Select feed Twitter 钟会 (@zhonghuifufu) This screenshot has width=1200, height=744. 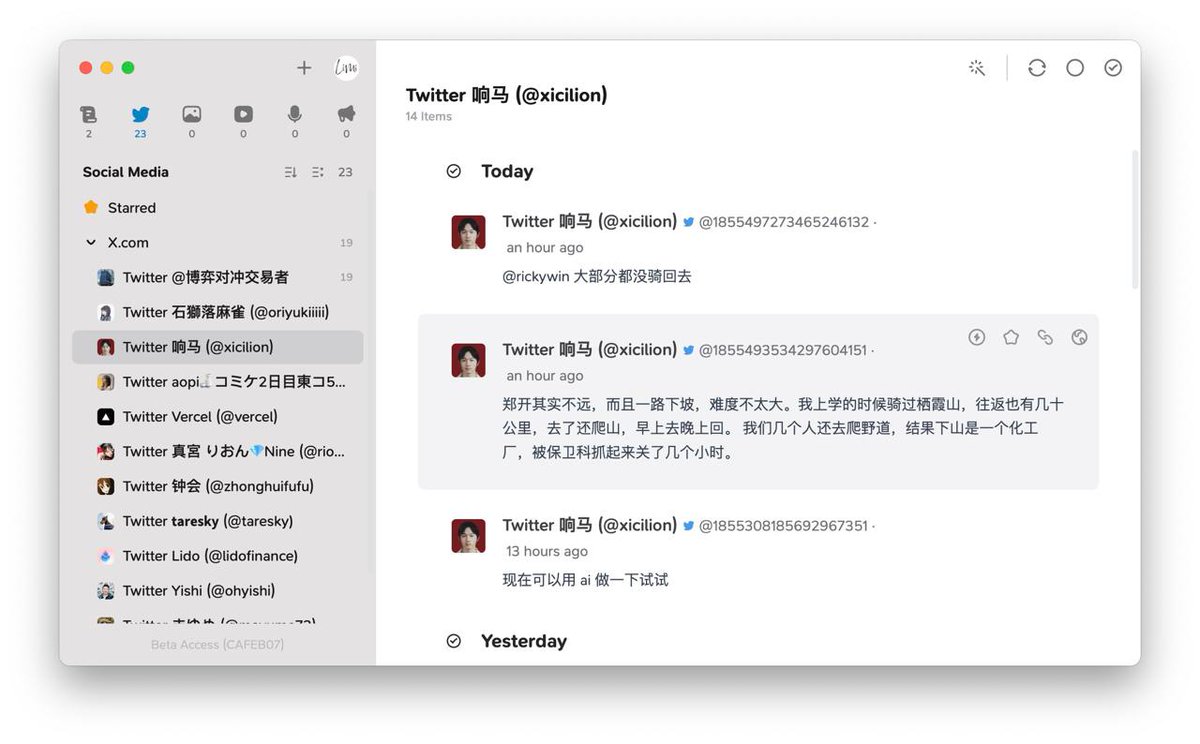(218, 486)
